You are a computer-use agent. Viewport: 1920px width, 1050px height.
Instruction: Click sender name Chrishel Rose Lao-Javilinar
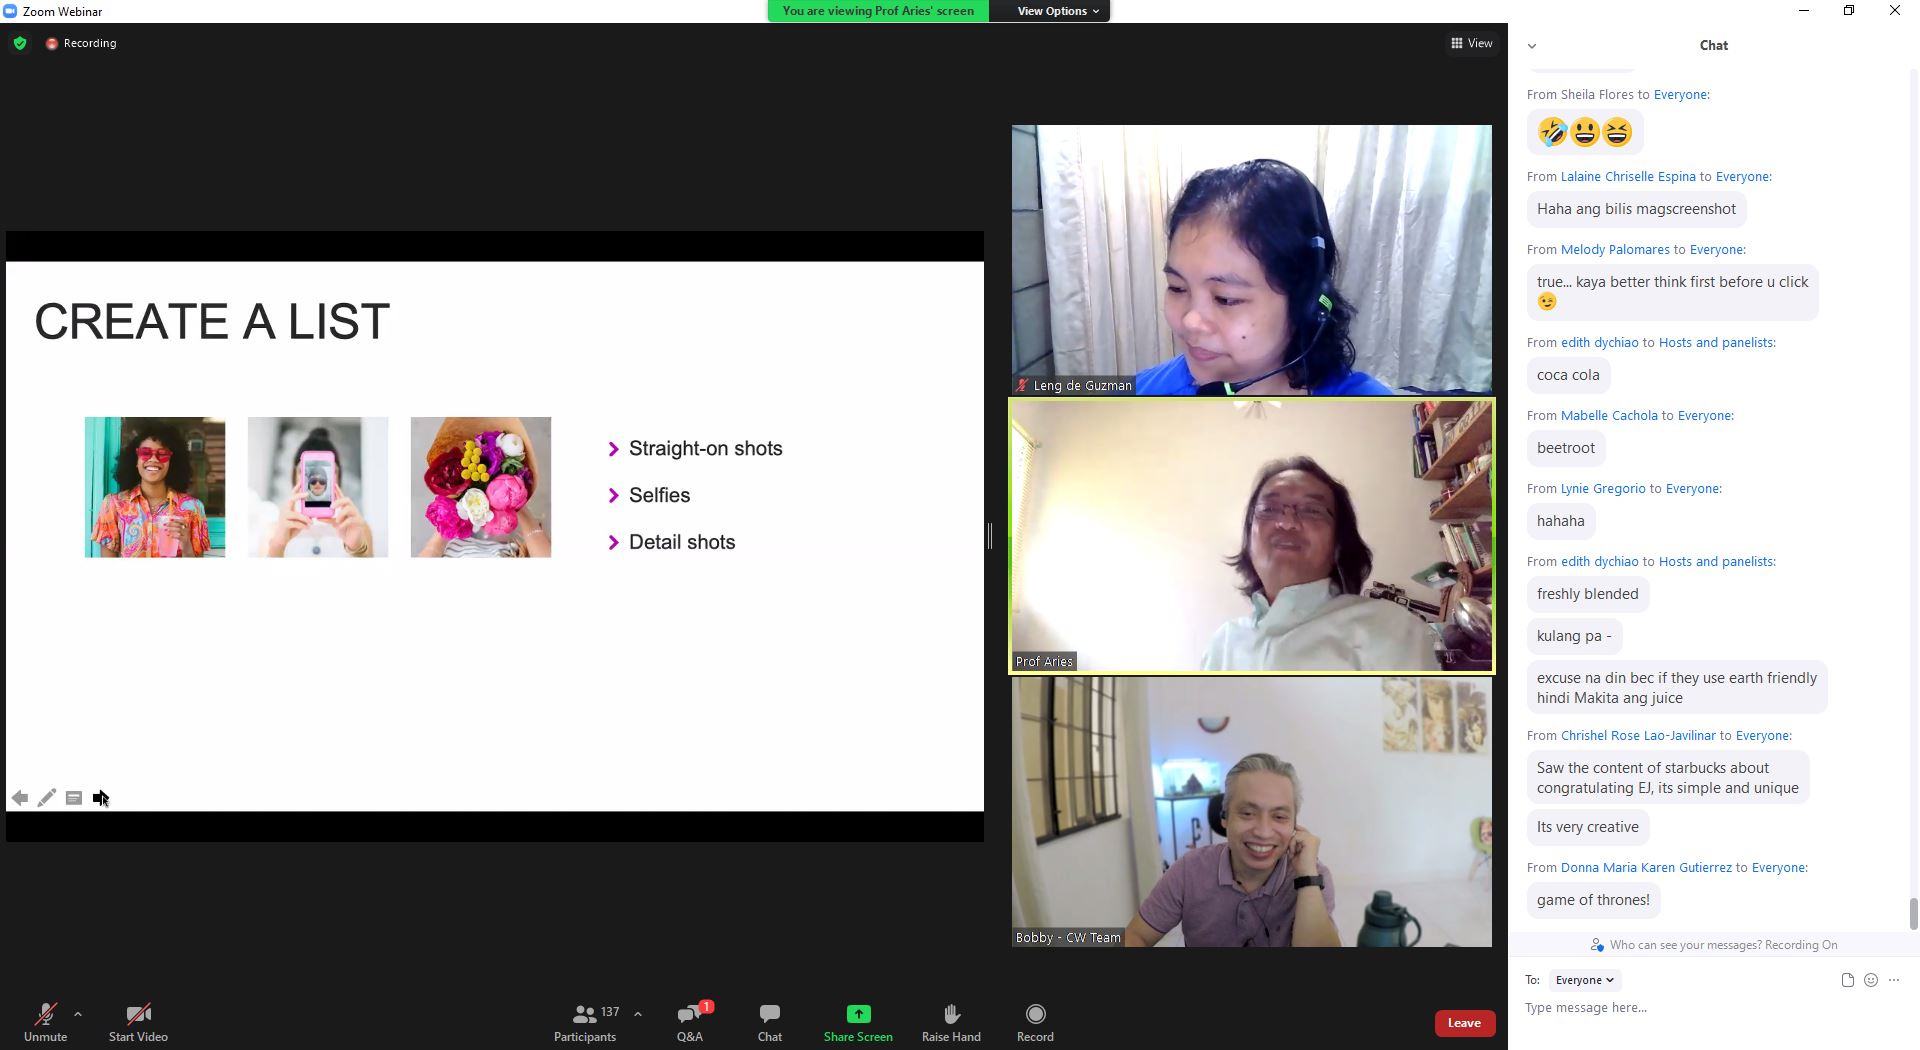coord(1638,736)
